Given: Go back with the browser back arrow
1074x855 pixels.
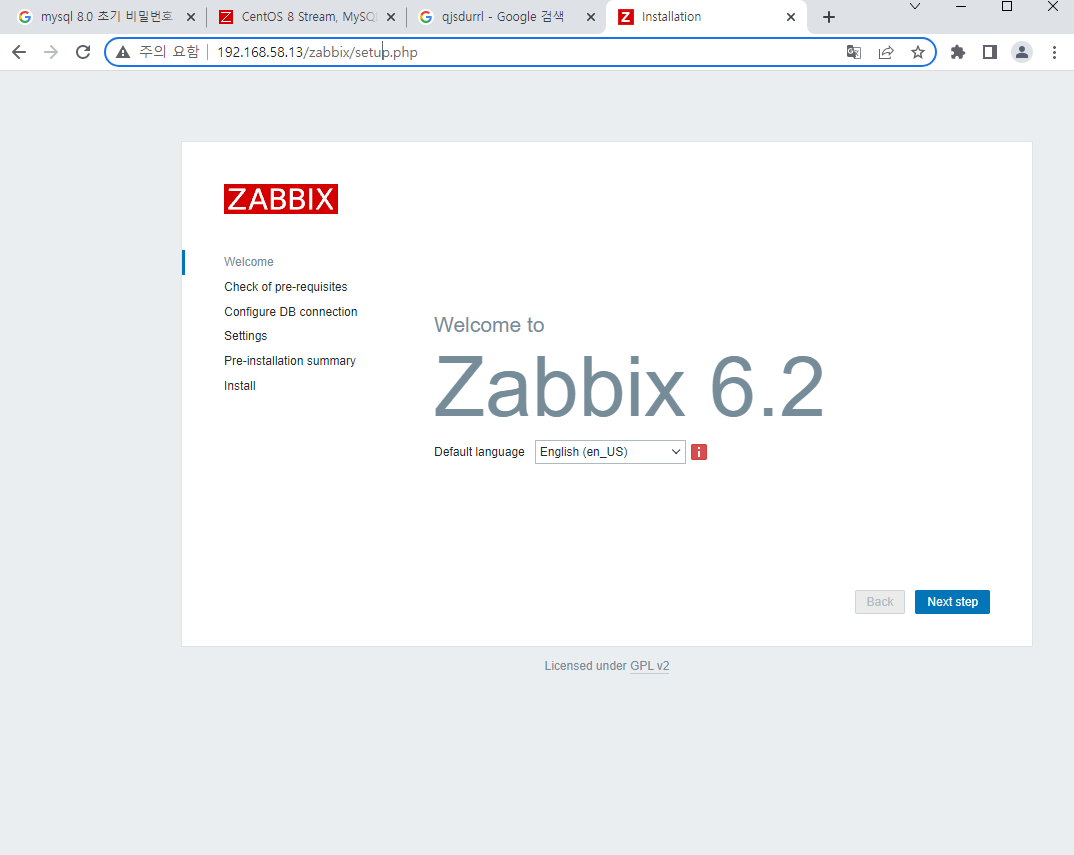Looking at the screenshot, I should click(x=18, y=52).
